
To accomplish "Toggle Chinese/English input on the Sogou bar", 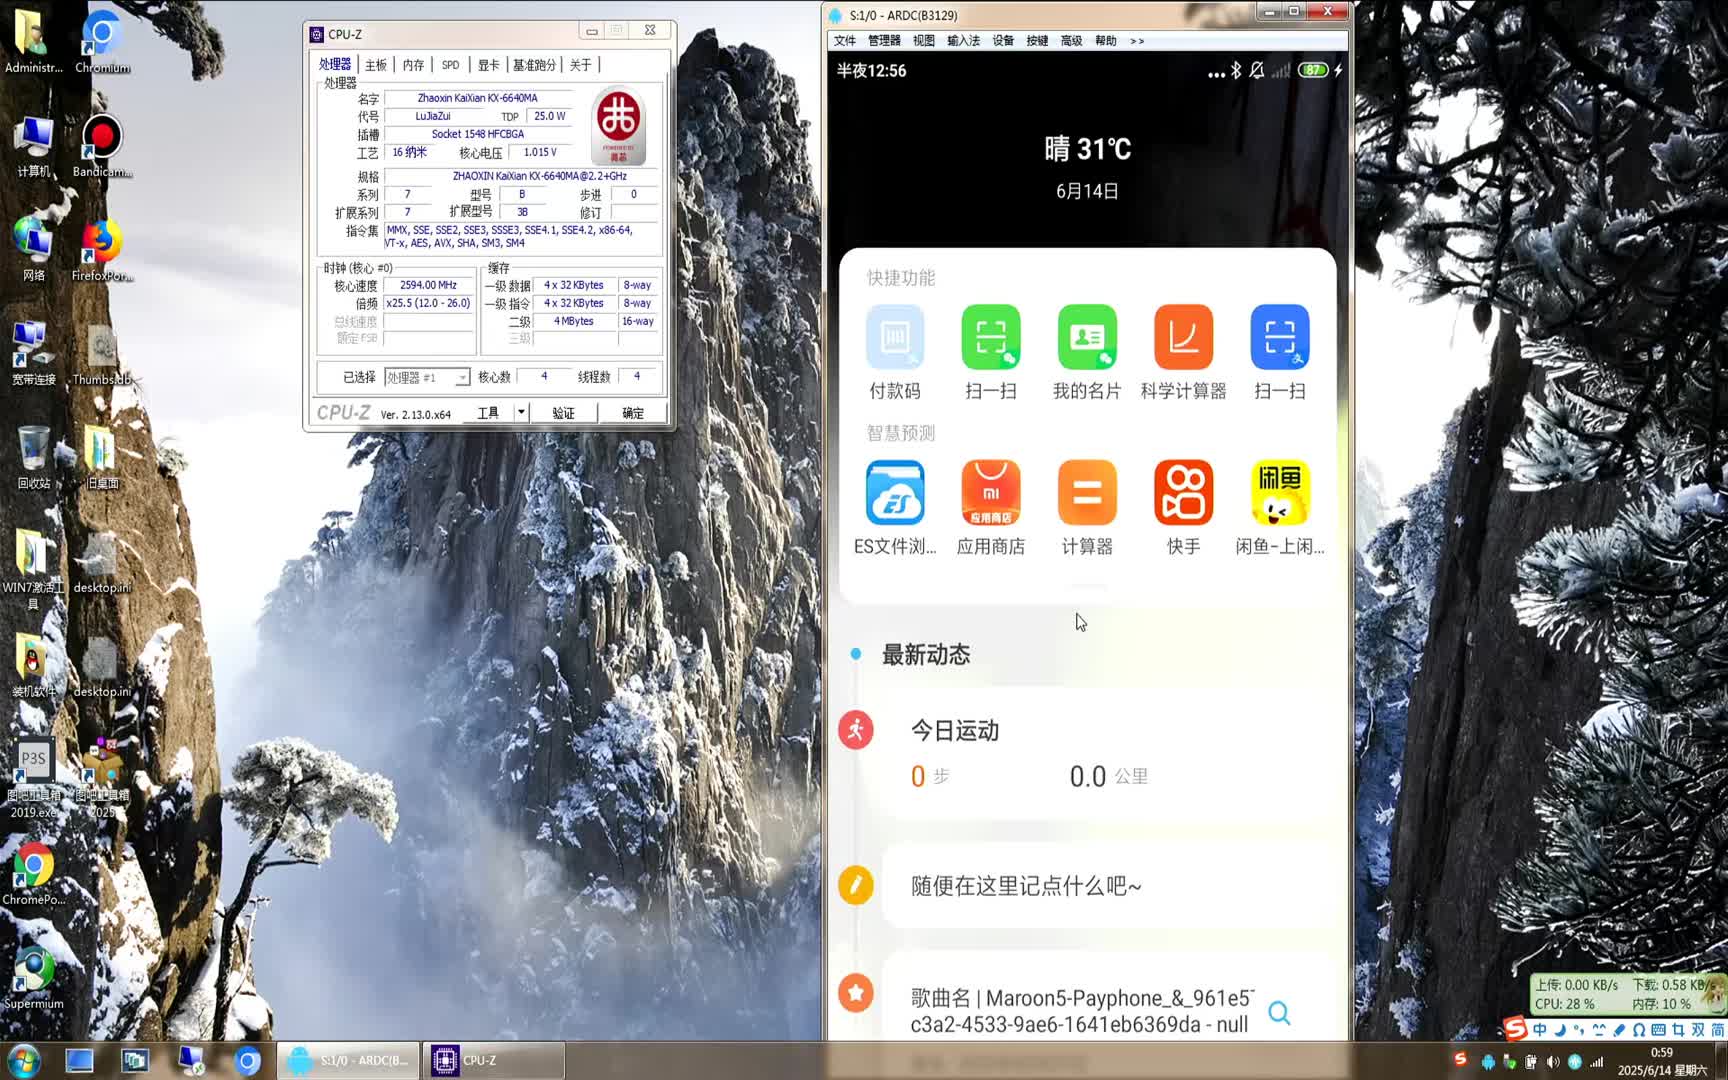I will coord(1540,1030).
